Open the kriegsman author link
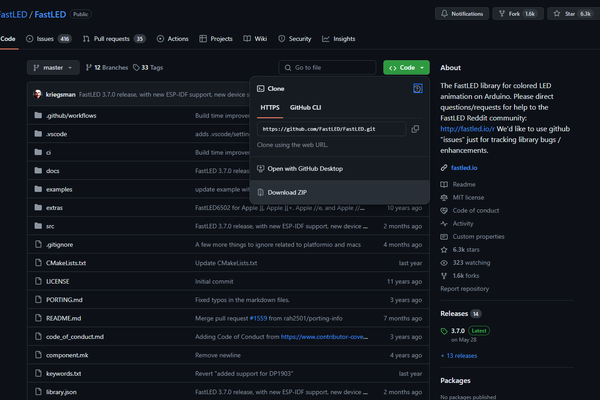The image size is (600, 400). (x=60, y=94)
